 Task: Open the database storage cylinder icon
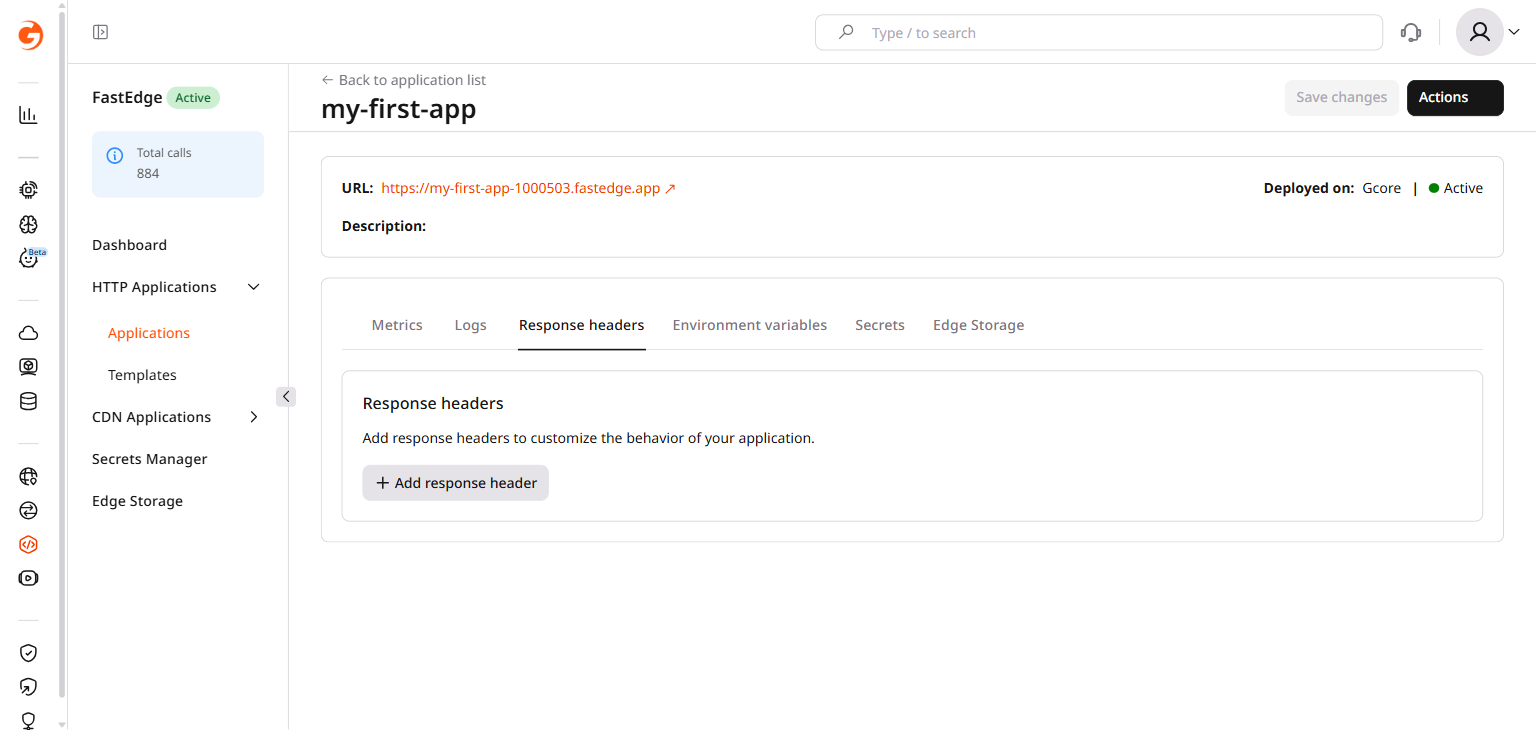tap(28, 402)
